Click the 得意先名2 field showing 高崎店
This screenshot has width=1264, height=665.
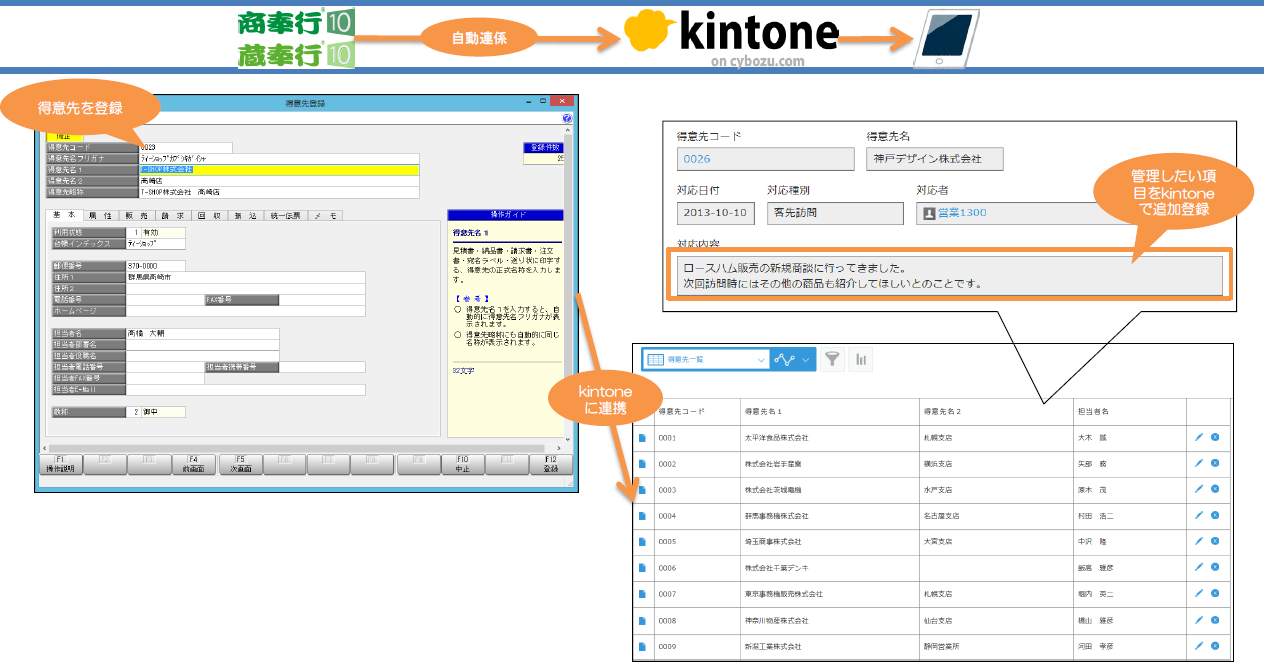[279, 181]
